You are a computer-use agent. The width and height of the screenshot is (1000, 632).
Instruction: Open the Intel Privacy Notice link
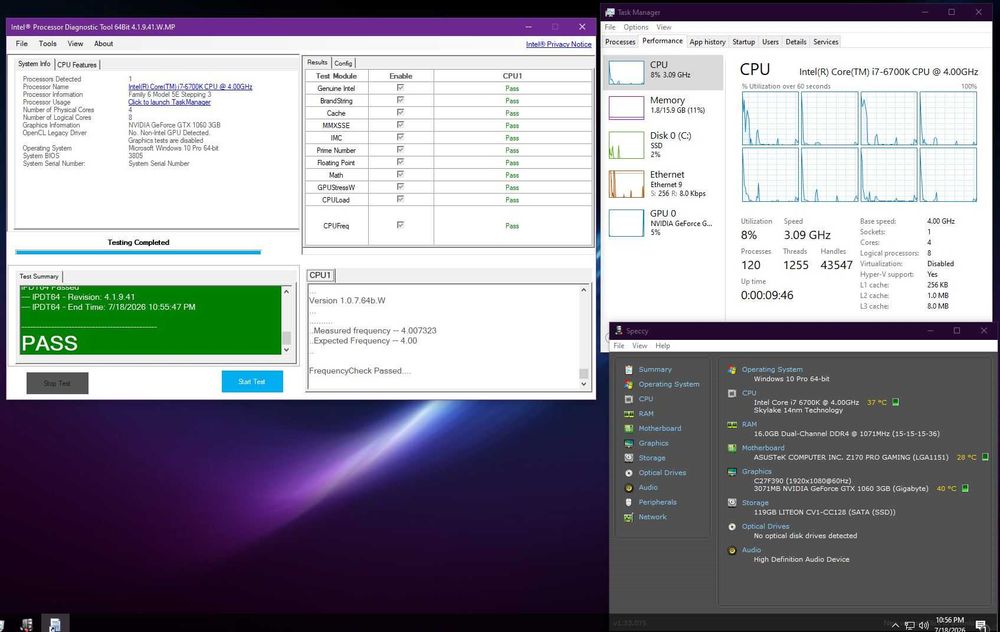(558, 44)
